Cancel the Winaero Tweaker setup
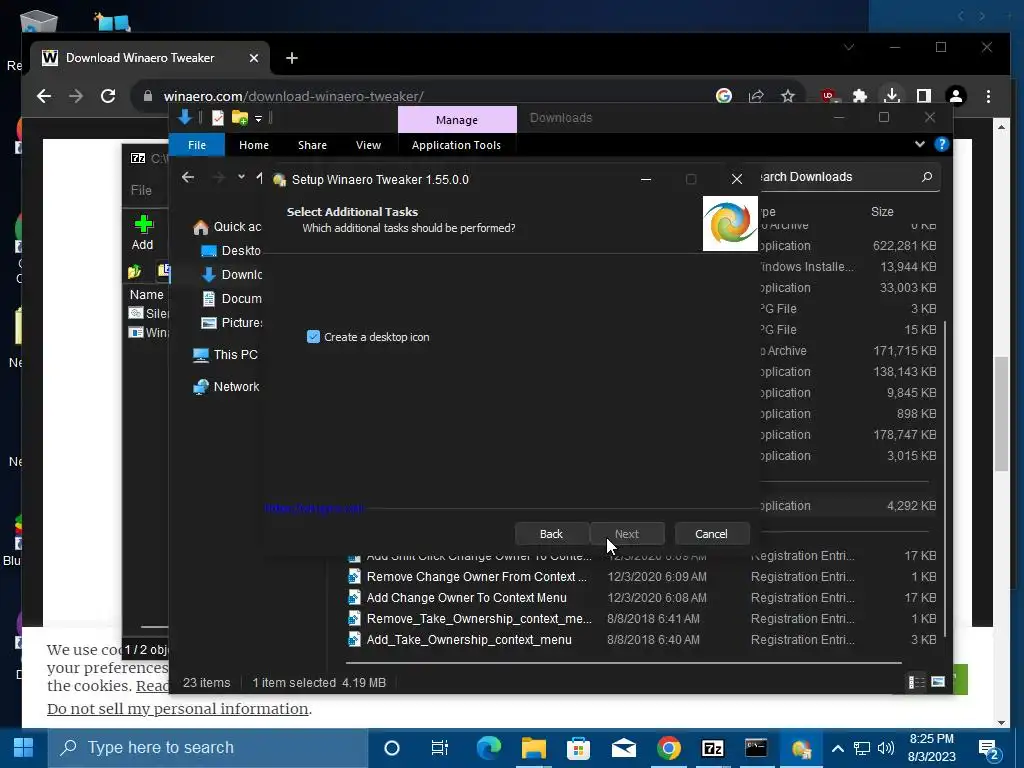The width and height of the screenshot is (1024, 768). [x=711, y=534]
